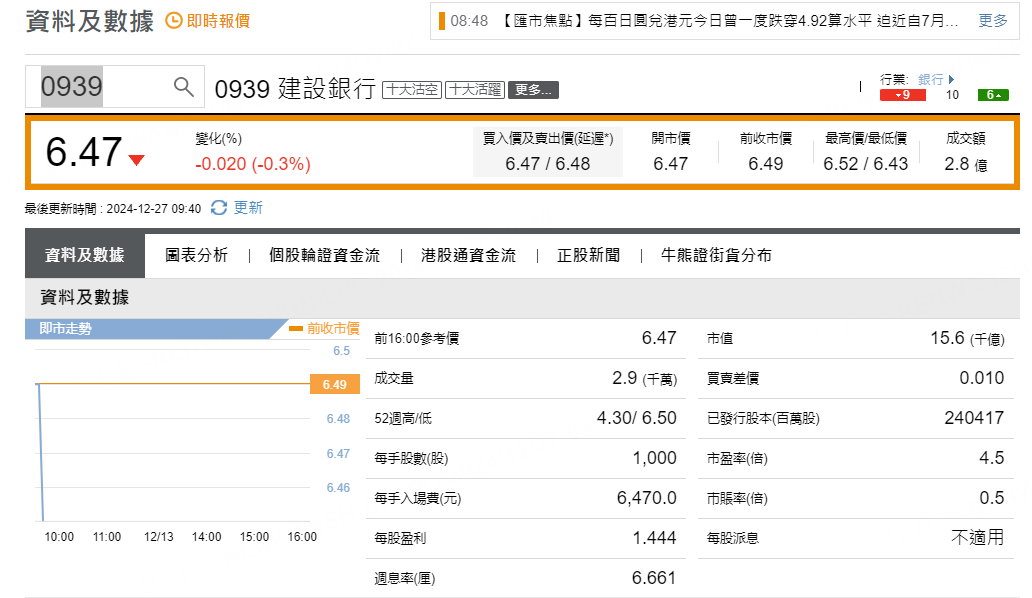Expand the 更多... tags button

pyautogui.click(x=533, y=89)
